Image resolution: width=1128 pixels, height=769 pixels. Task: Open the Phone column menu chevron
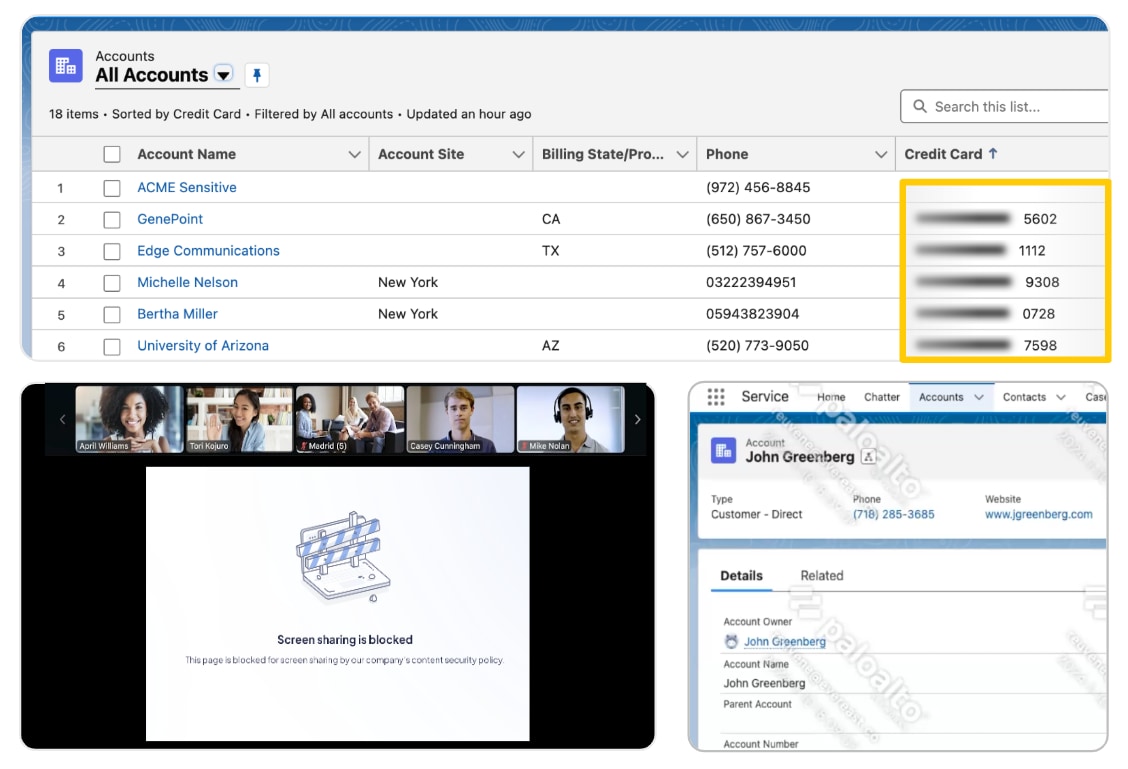click(881, 155)
